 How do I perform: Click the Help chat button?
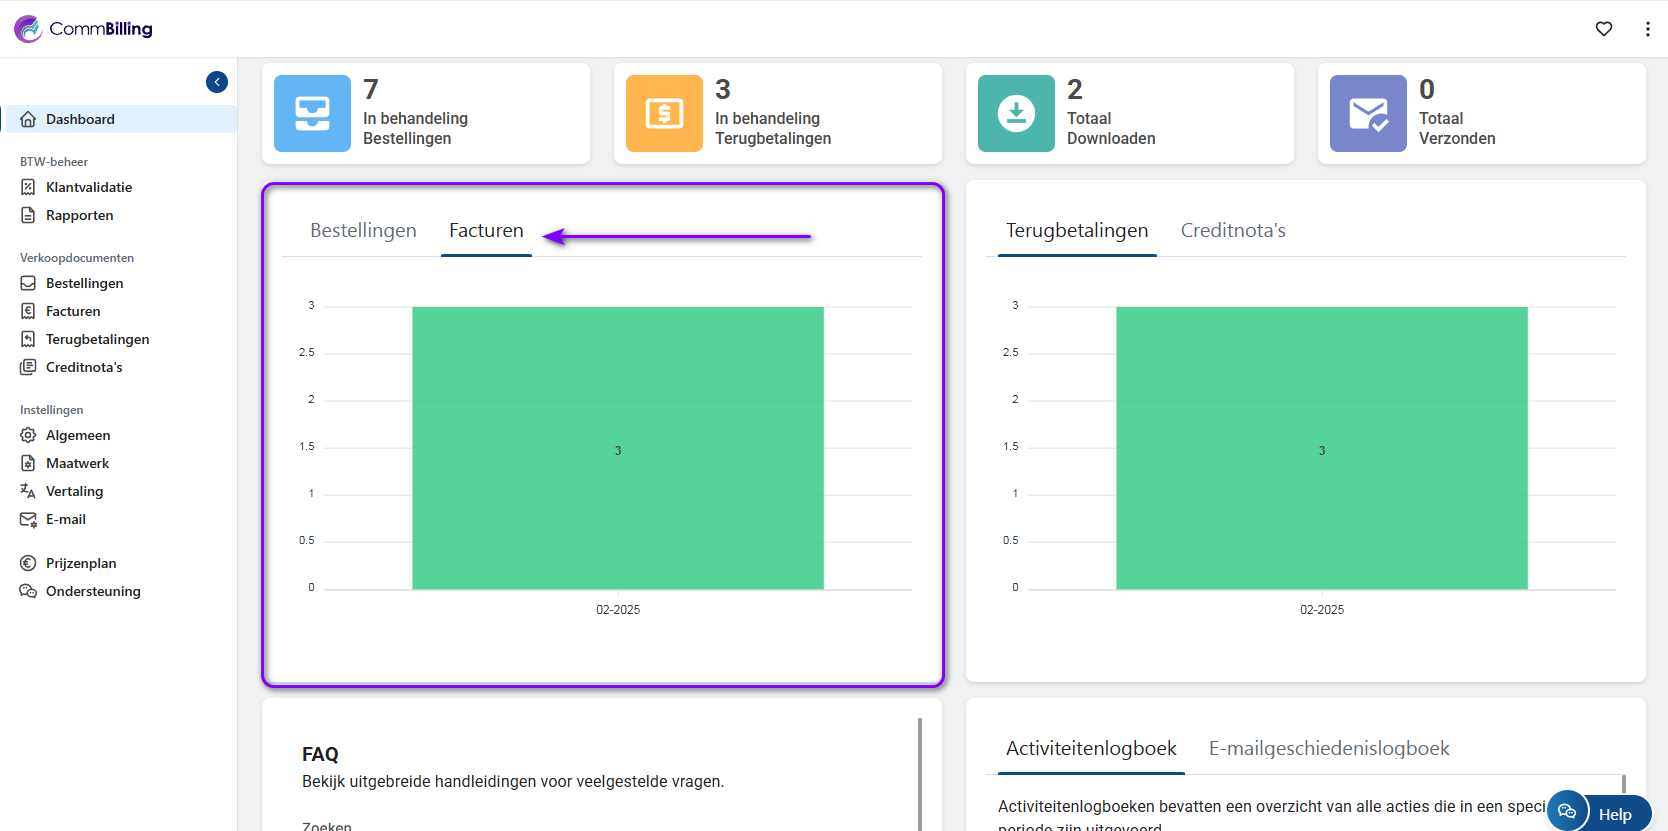click(x=1599, y=813)
